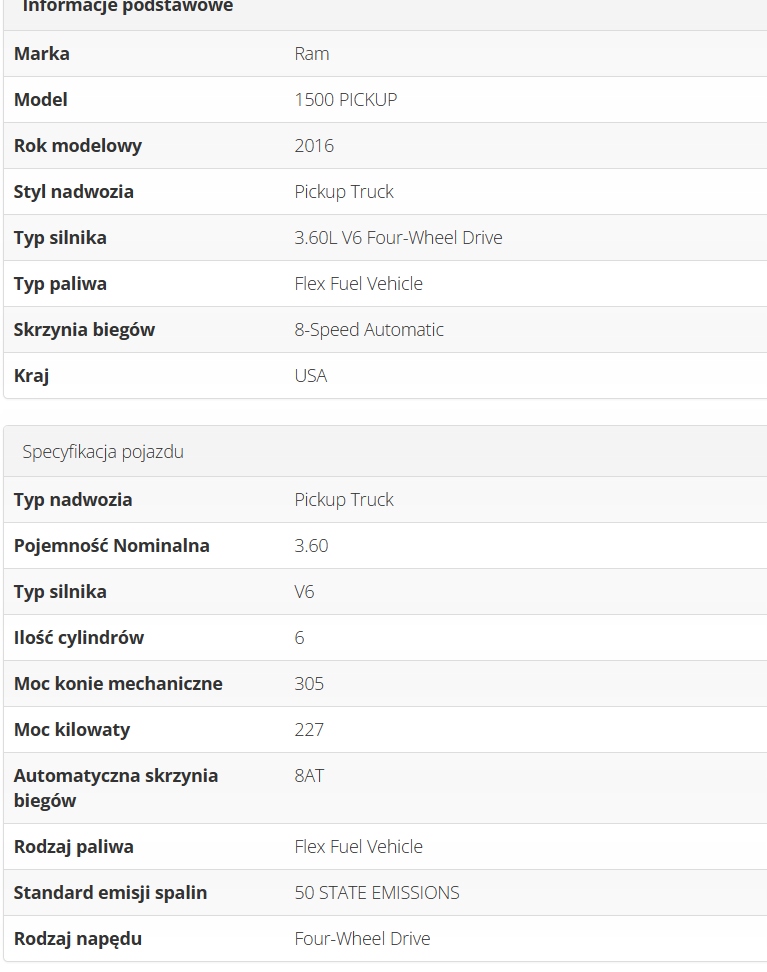The width and height of the screenshot is (767, 972).
Task: Select the "50 STATE EMISSIONS" value
Action: click(377, 893)
